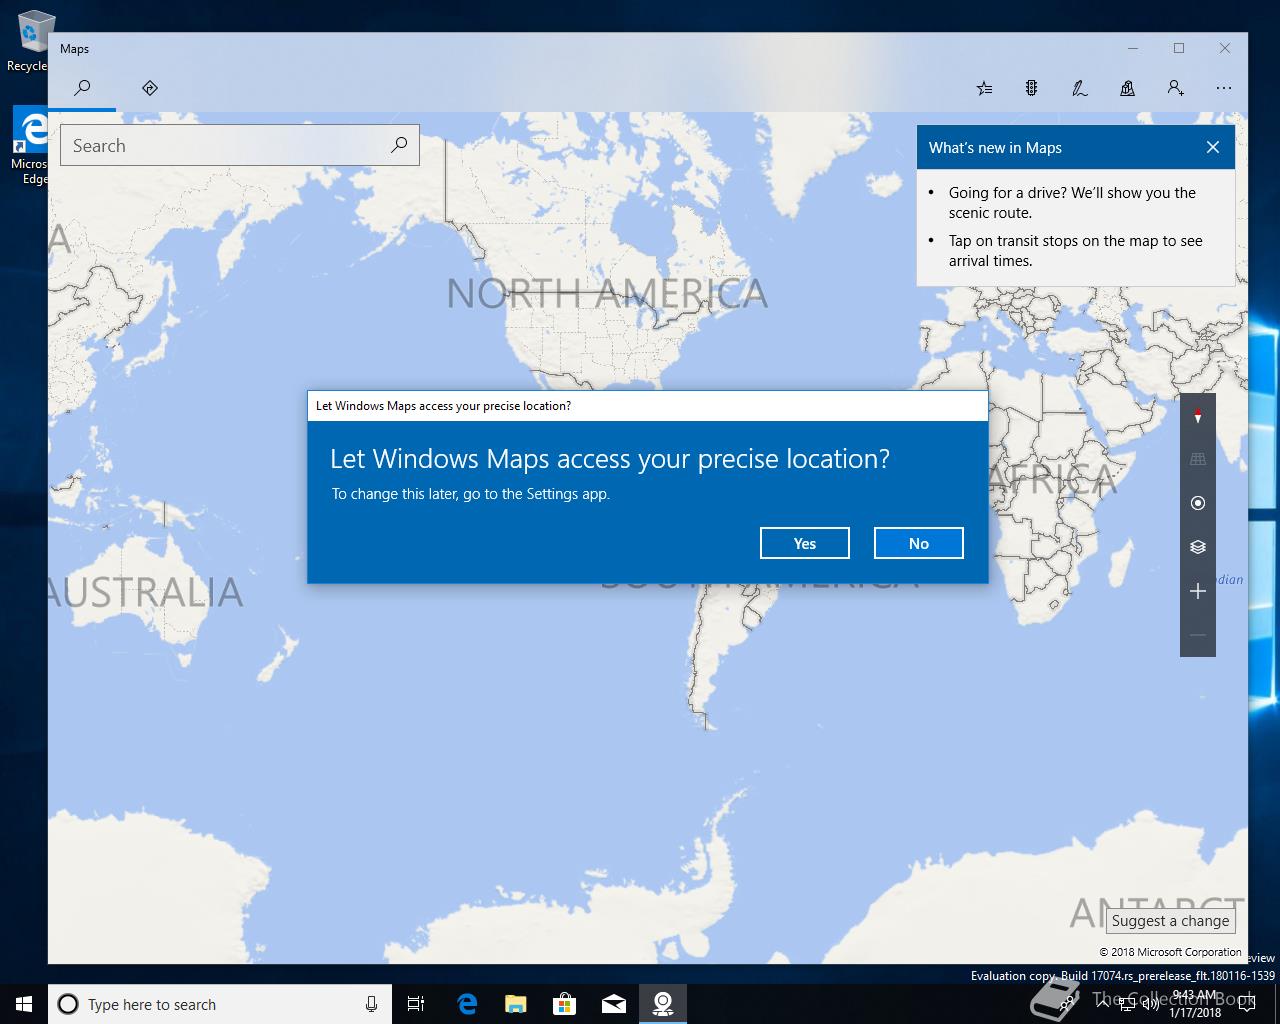
Task: Open Microsoft Store from the taskbar
Action: 565,1004
